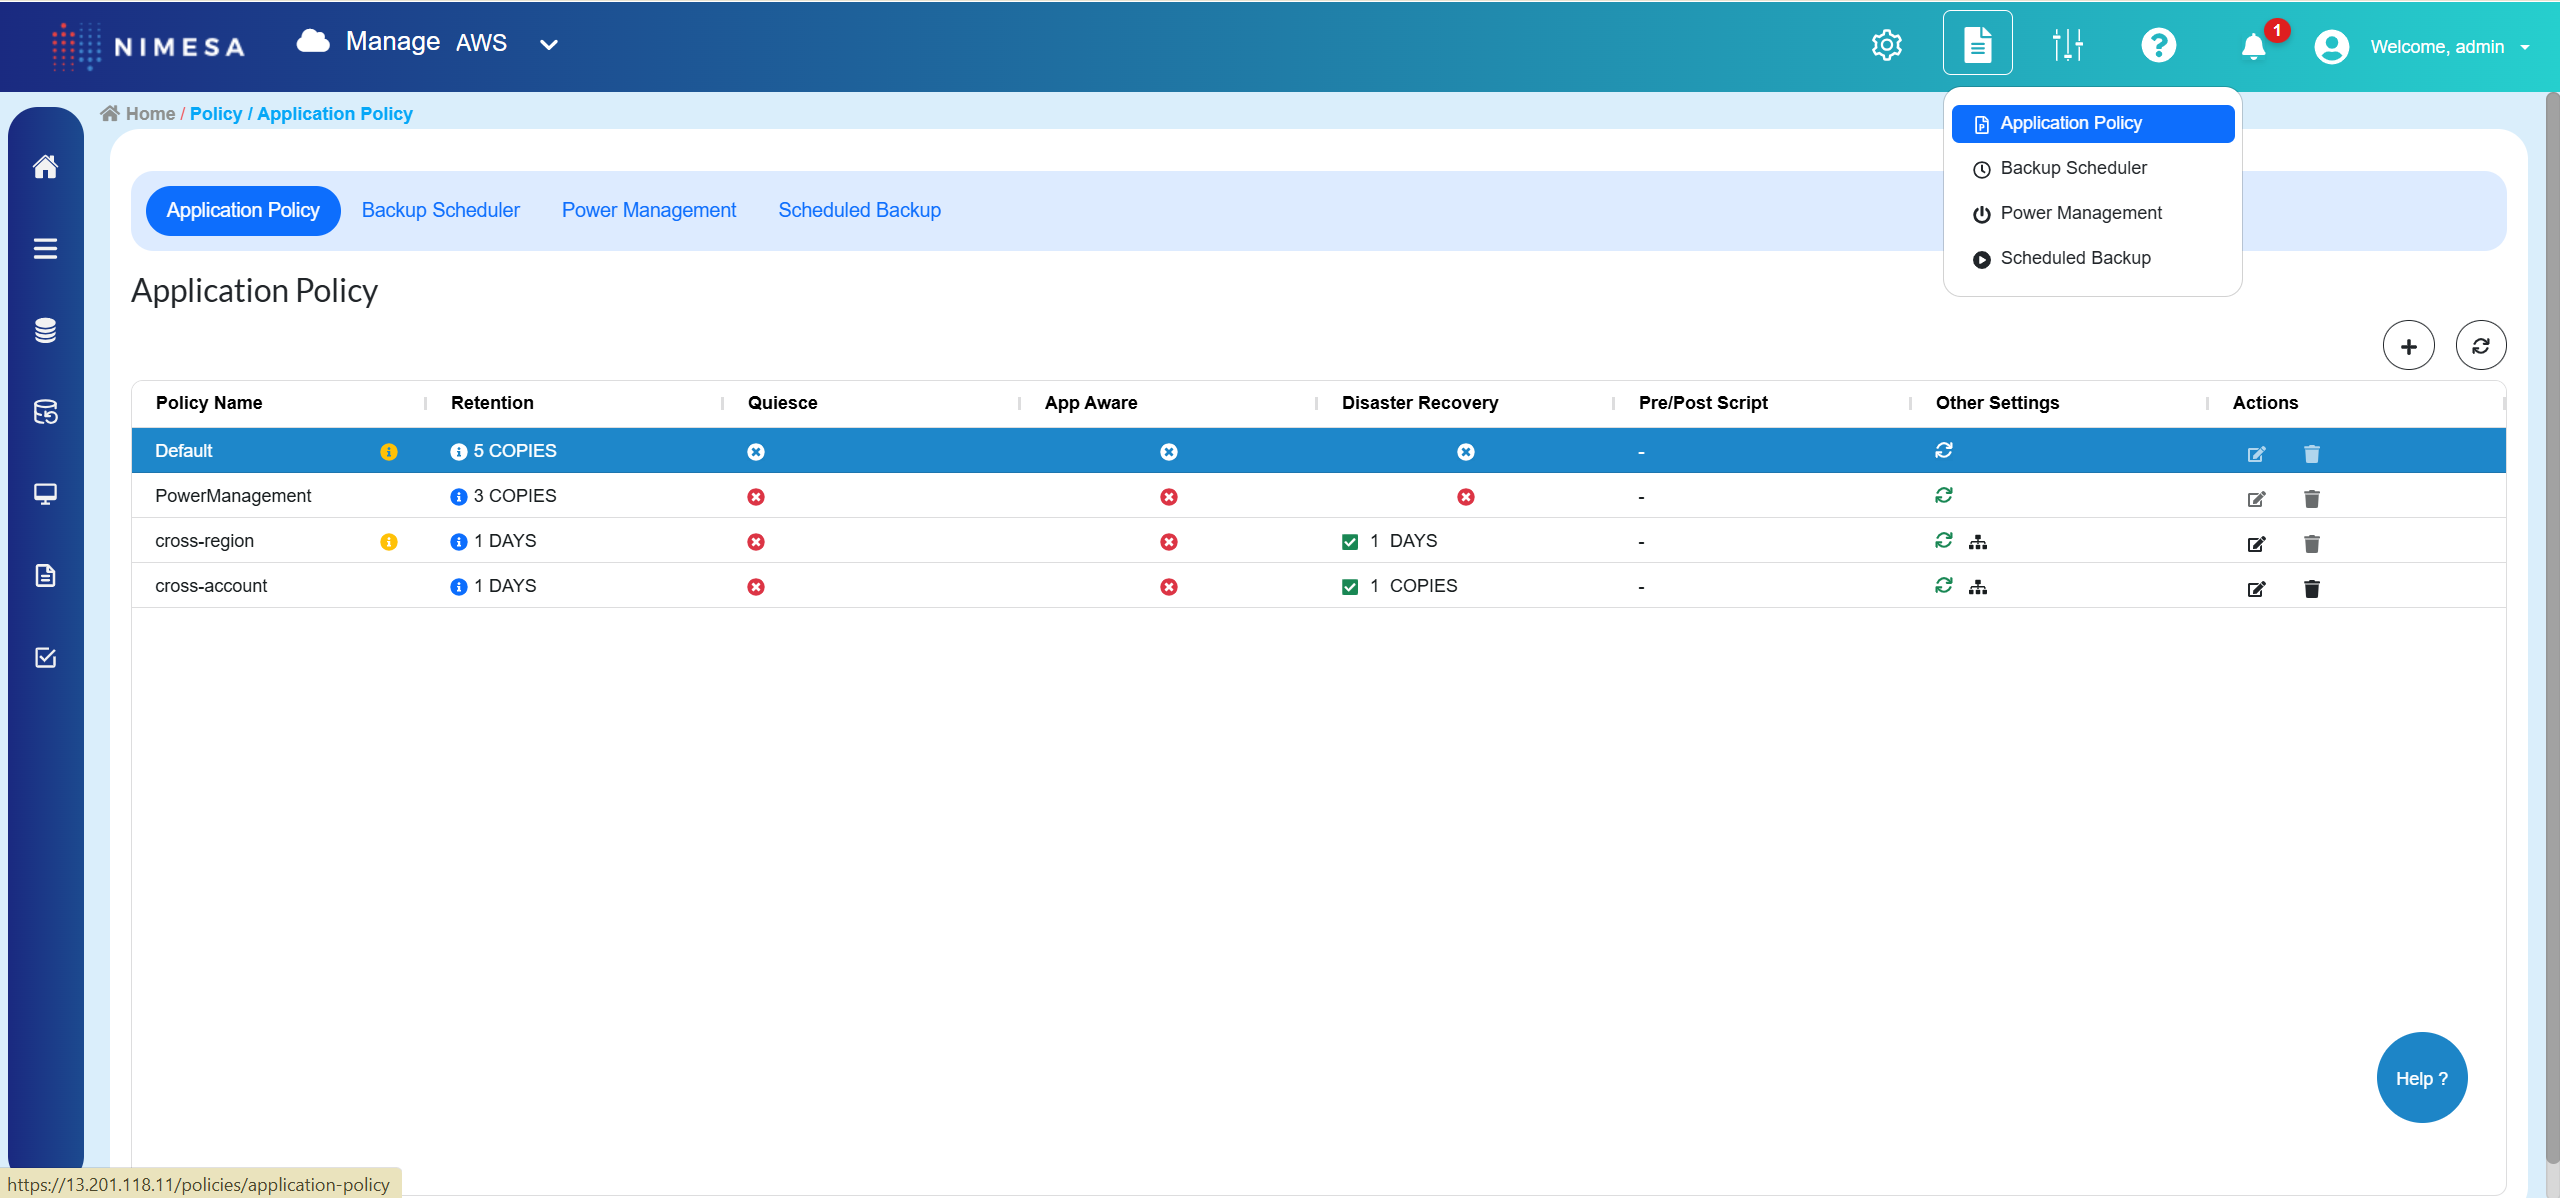Click the policy document icon in top bar
The image size is (2560, 1198).
(1977, 44)
